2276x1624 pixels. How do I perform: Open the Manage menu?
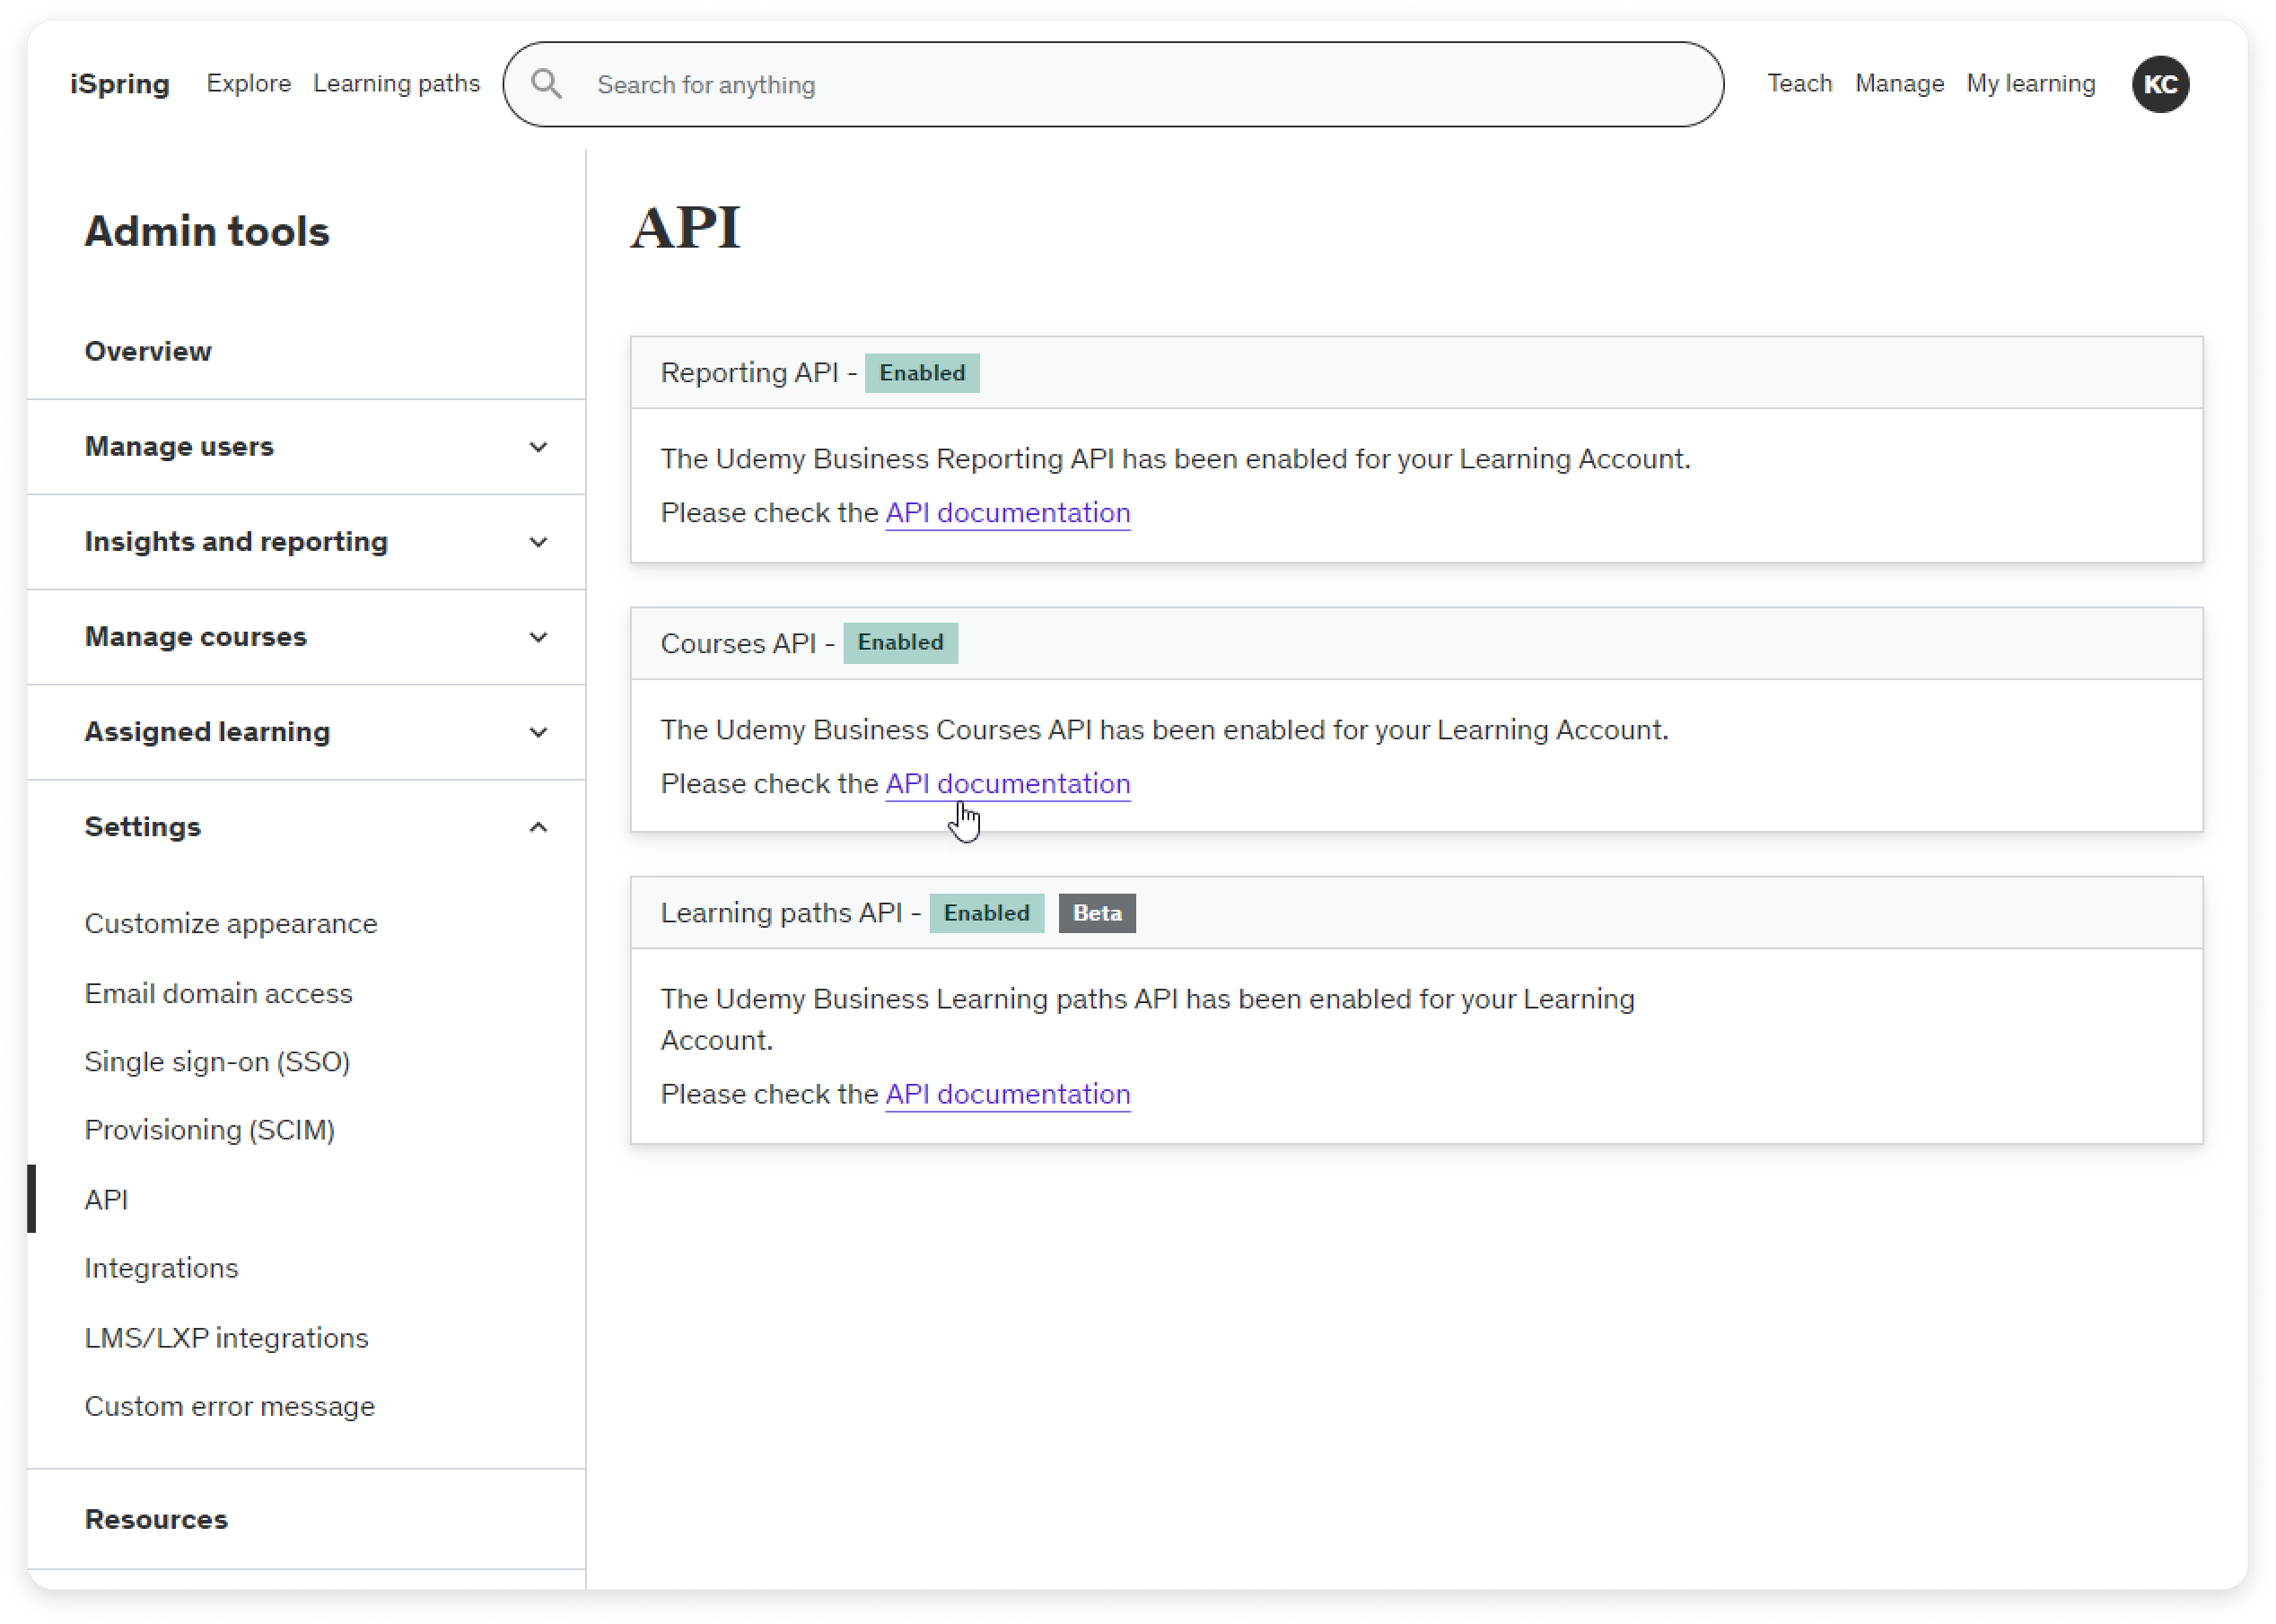(x=1899, y=84)
